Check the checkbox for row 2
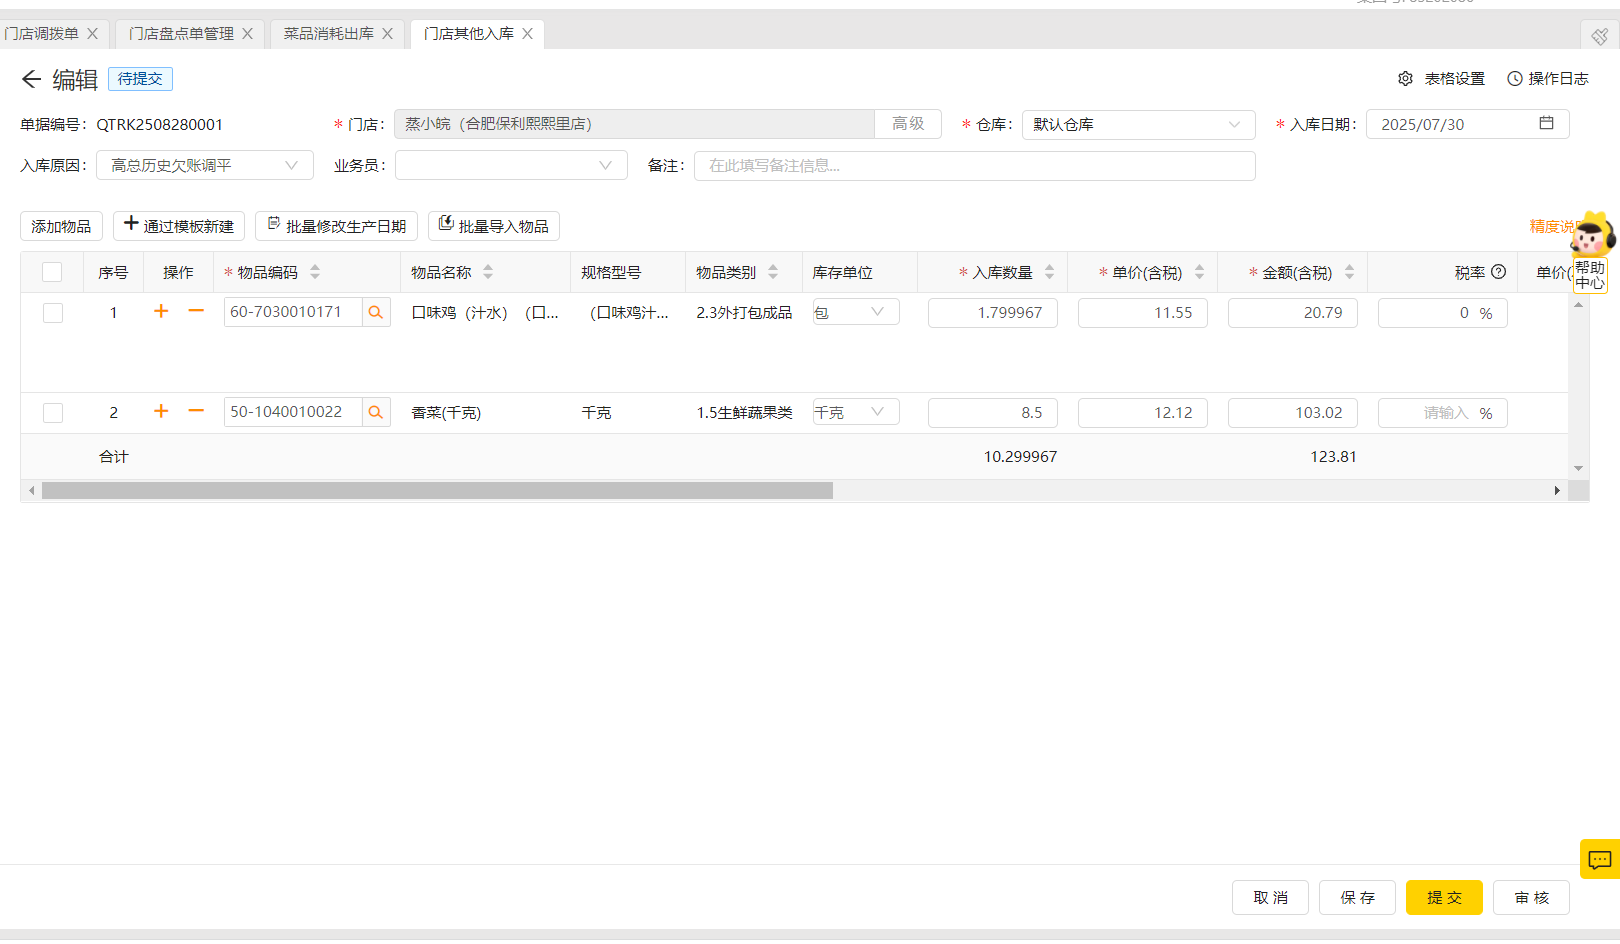The width and height of the screenshot is (1620, 944). [53, 413]
